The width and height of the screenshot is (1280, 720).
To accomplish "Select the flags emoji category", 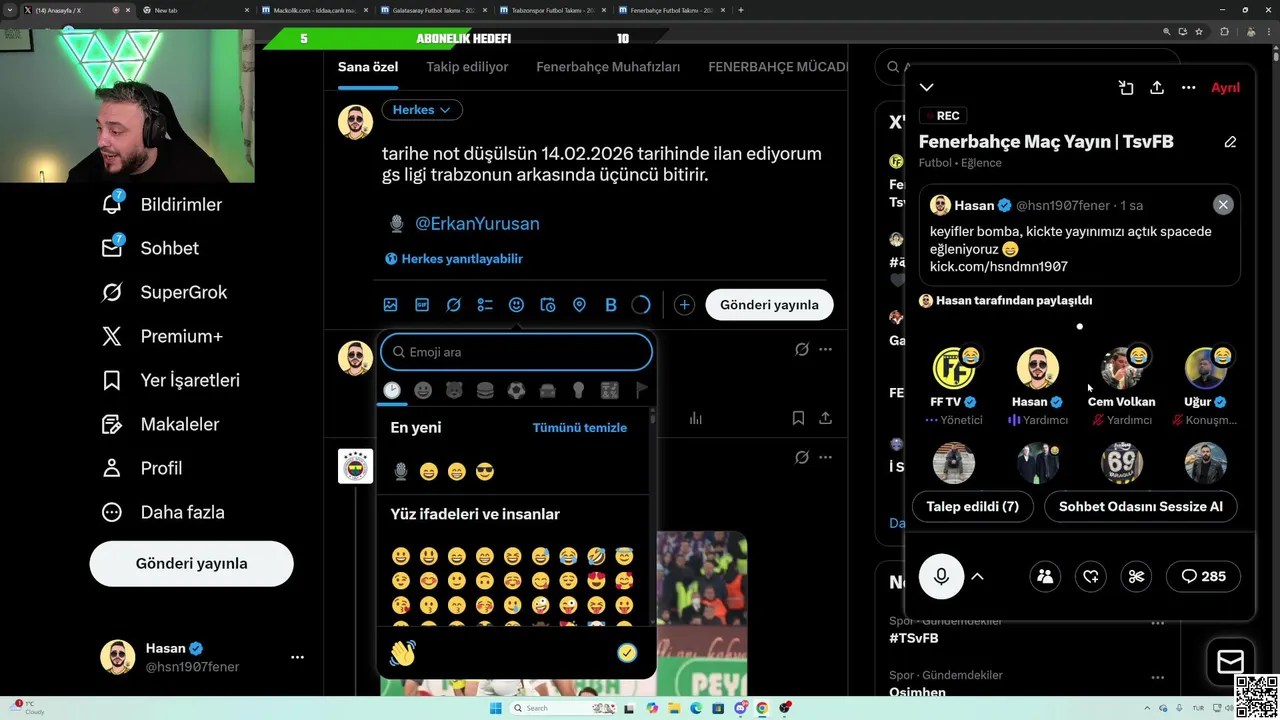I will (641, 390).
